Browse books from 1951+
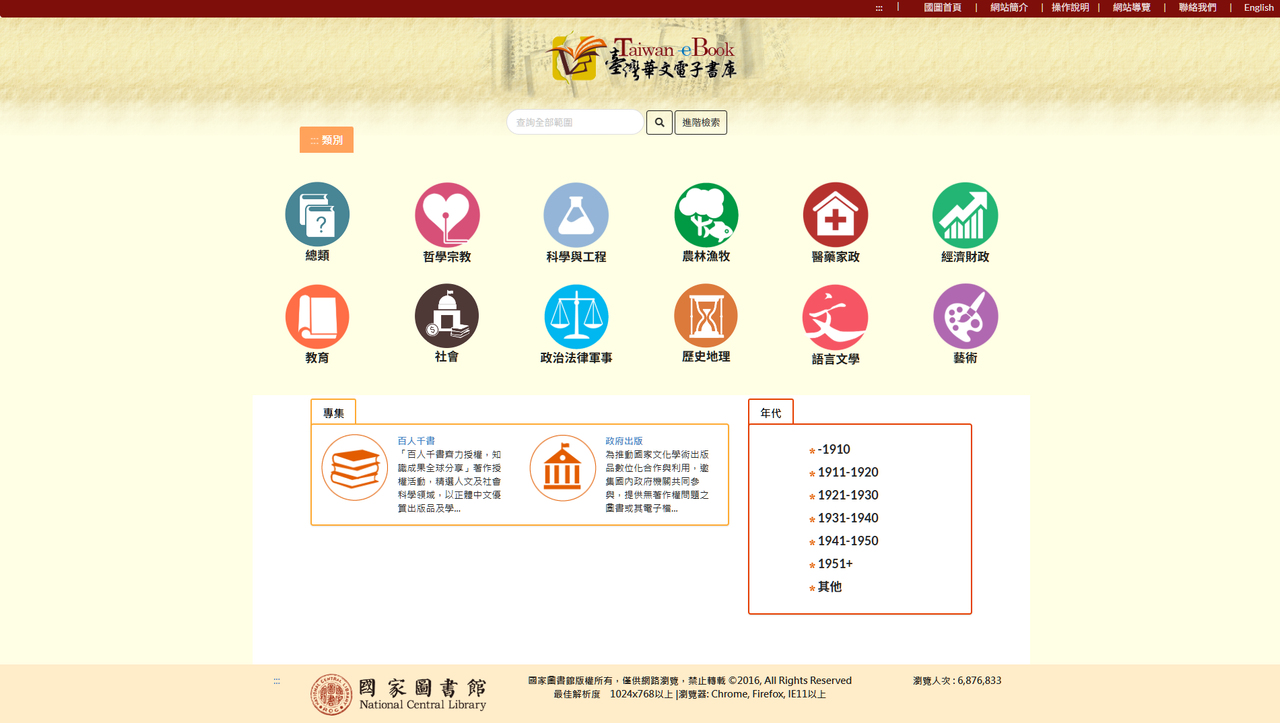This screenshot has height=723, width=1280. [x=835, y=565]
